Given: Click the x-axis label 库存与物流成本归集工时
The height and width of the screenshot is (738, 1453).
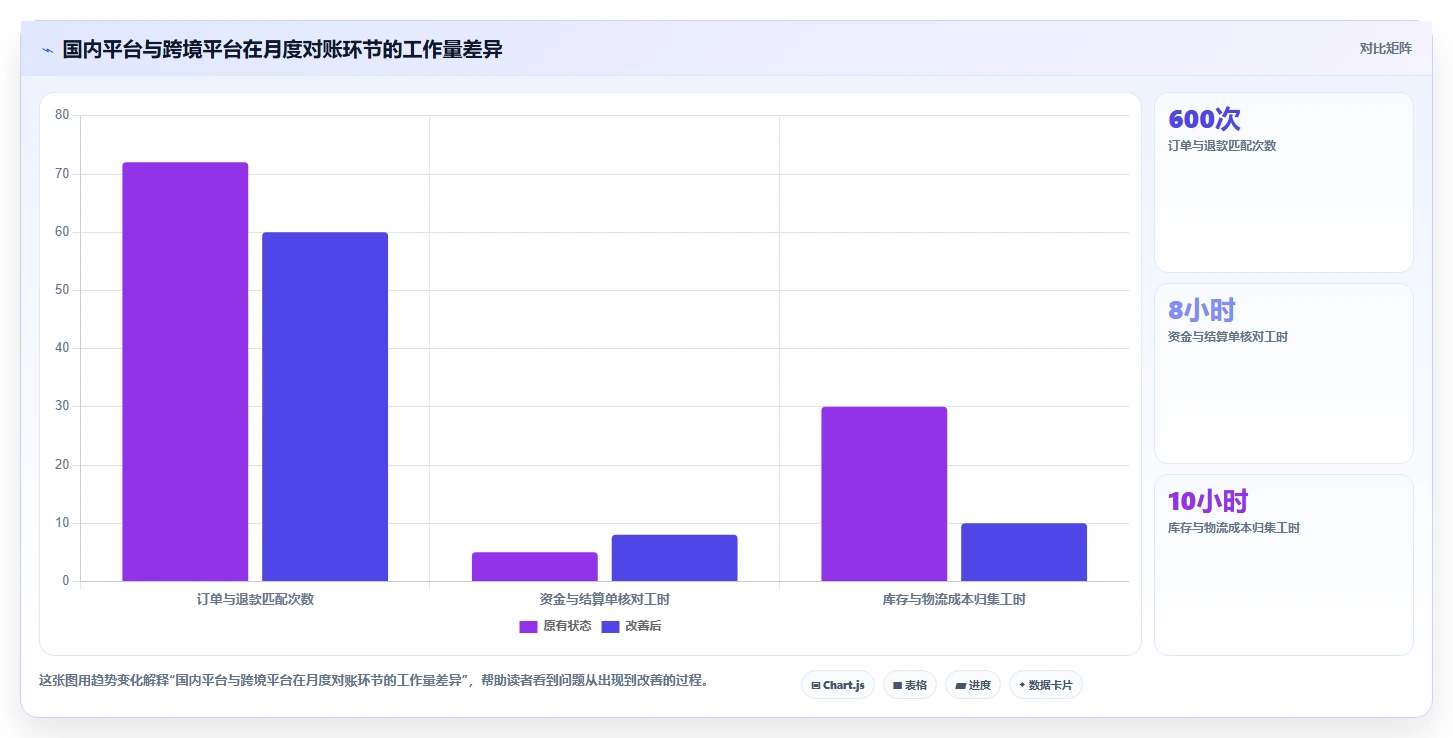Looking at the screenshot, I should click(954, 599).
